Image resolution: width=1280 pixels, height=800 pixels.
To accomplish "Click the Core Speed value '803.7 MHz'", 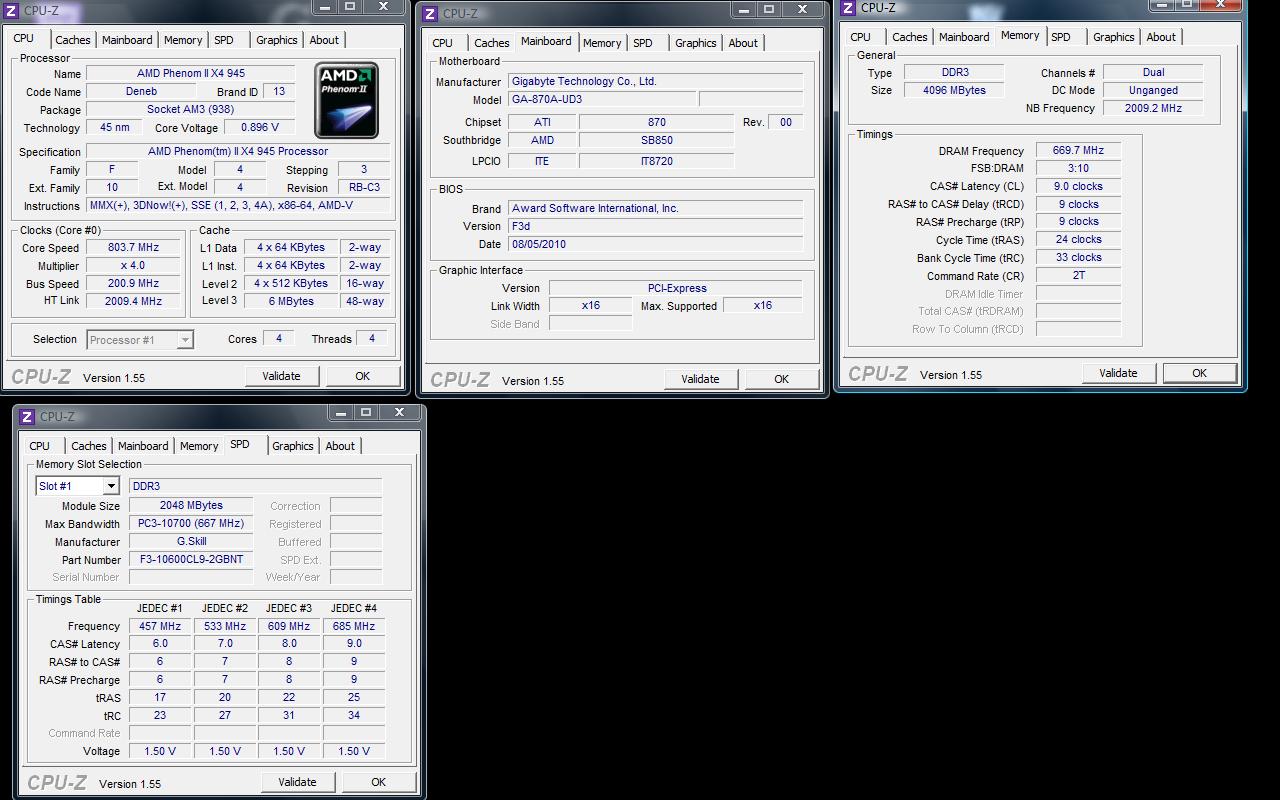I will (x=133, y=248).
